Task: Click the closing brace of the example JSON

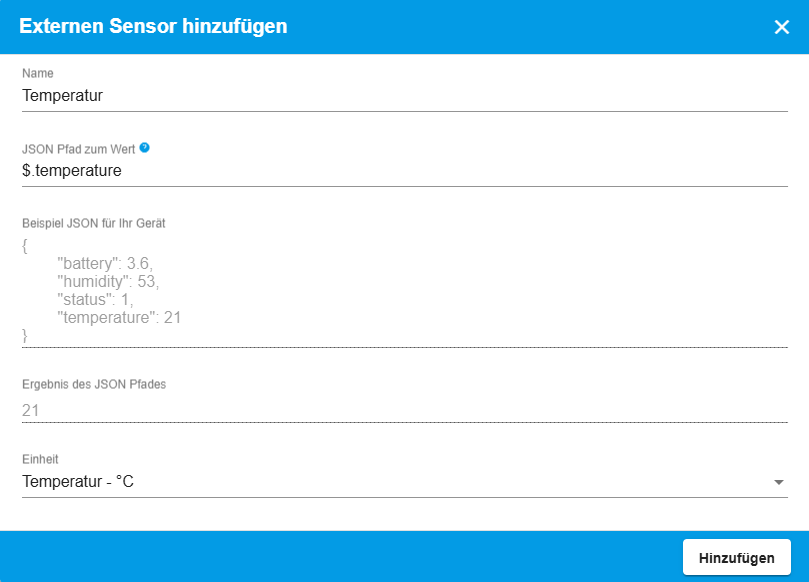Action: point(25,336)
